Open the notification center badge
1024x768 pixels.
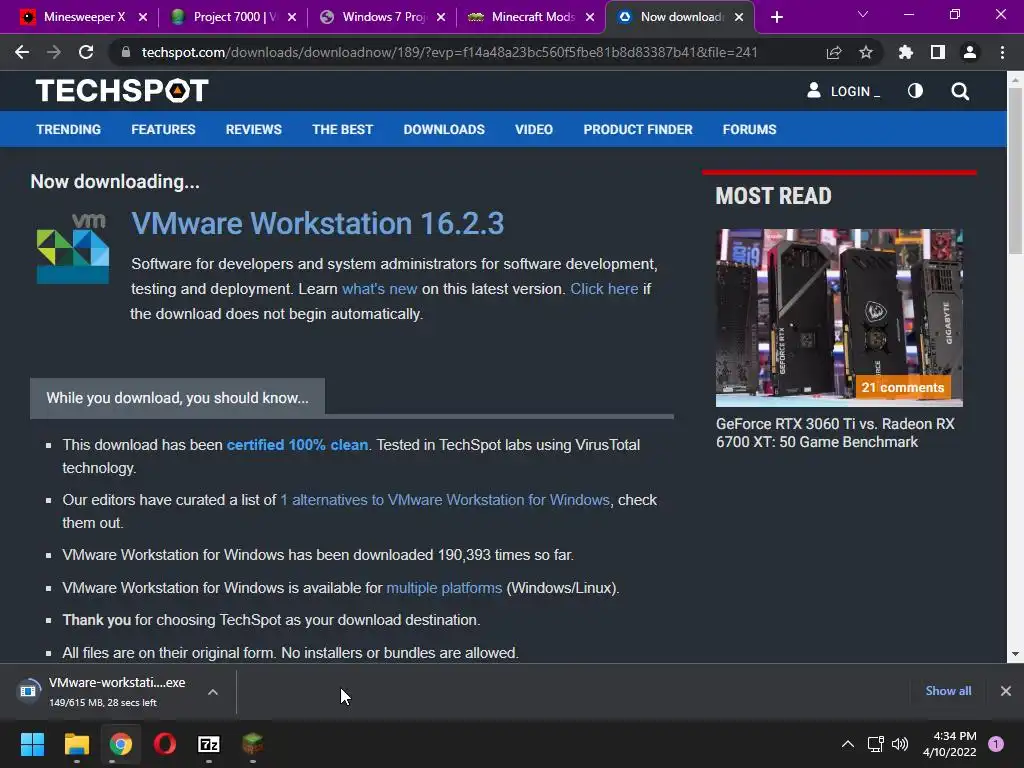(996, 744)
